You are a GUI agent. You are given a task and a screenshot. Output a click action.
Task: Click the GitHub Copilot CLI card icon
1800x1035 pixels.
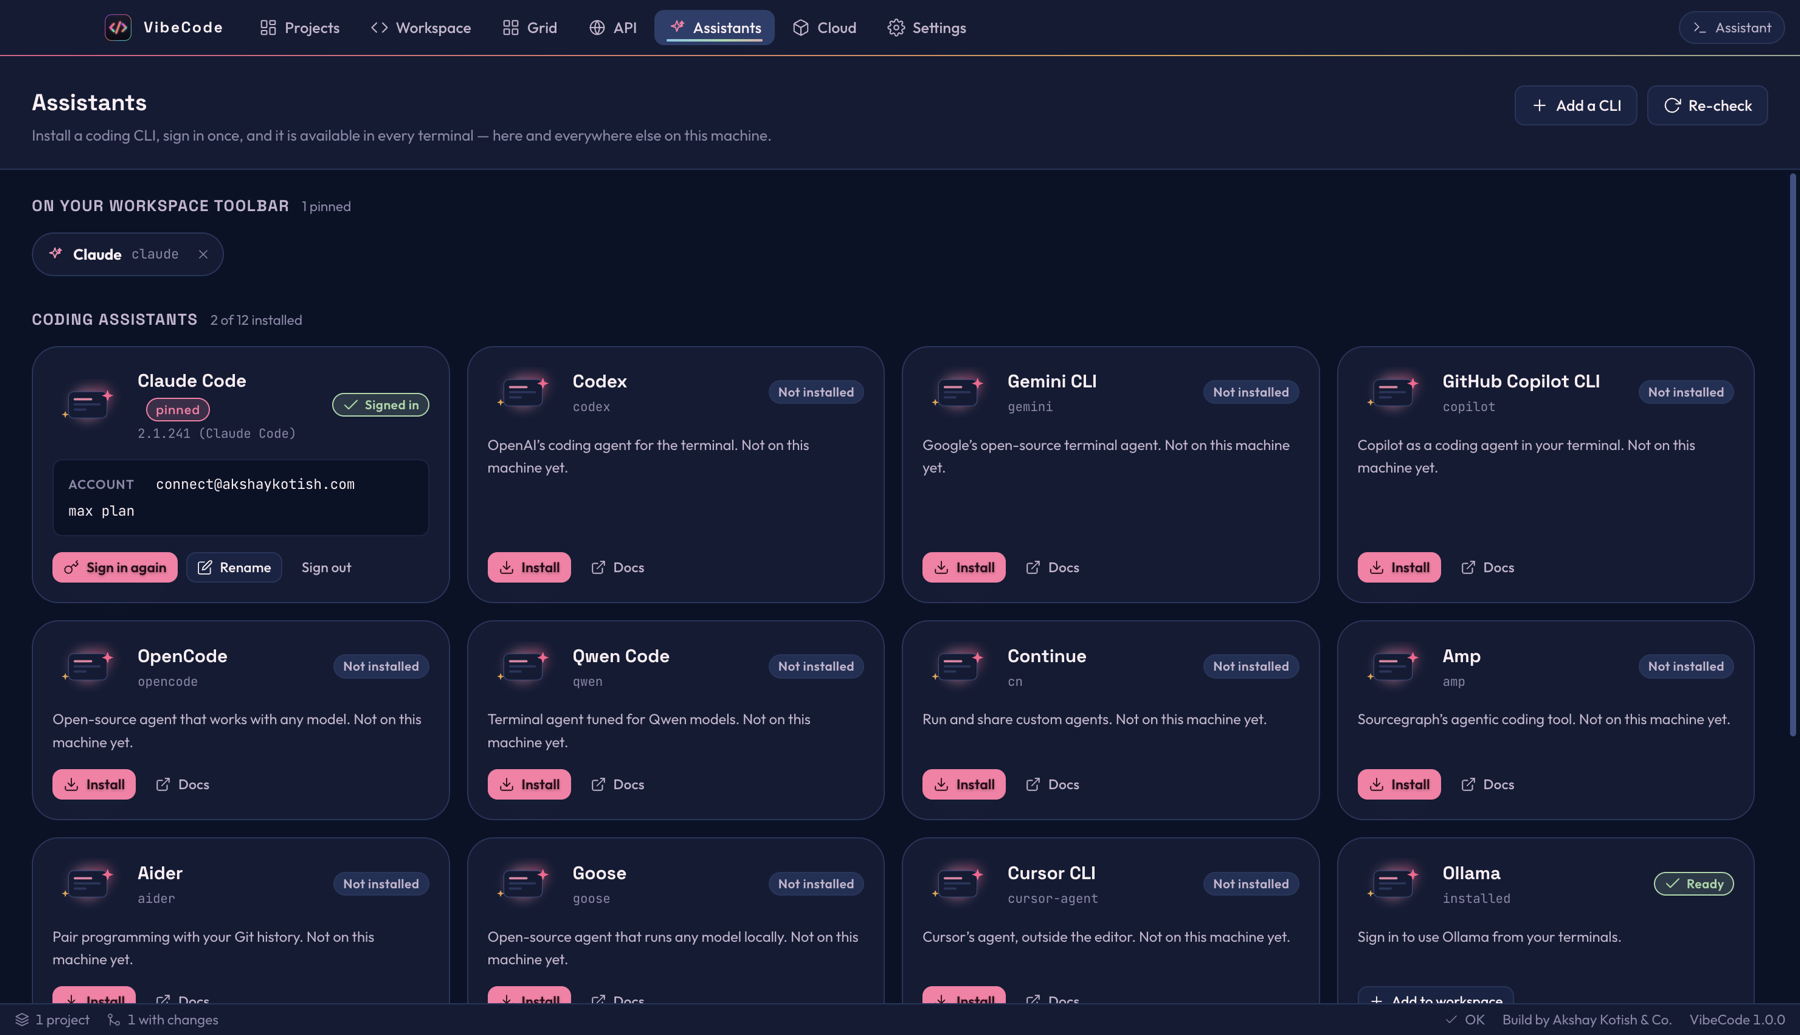tap(1393, 392)
